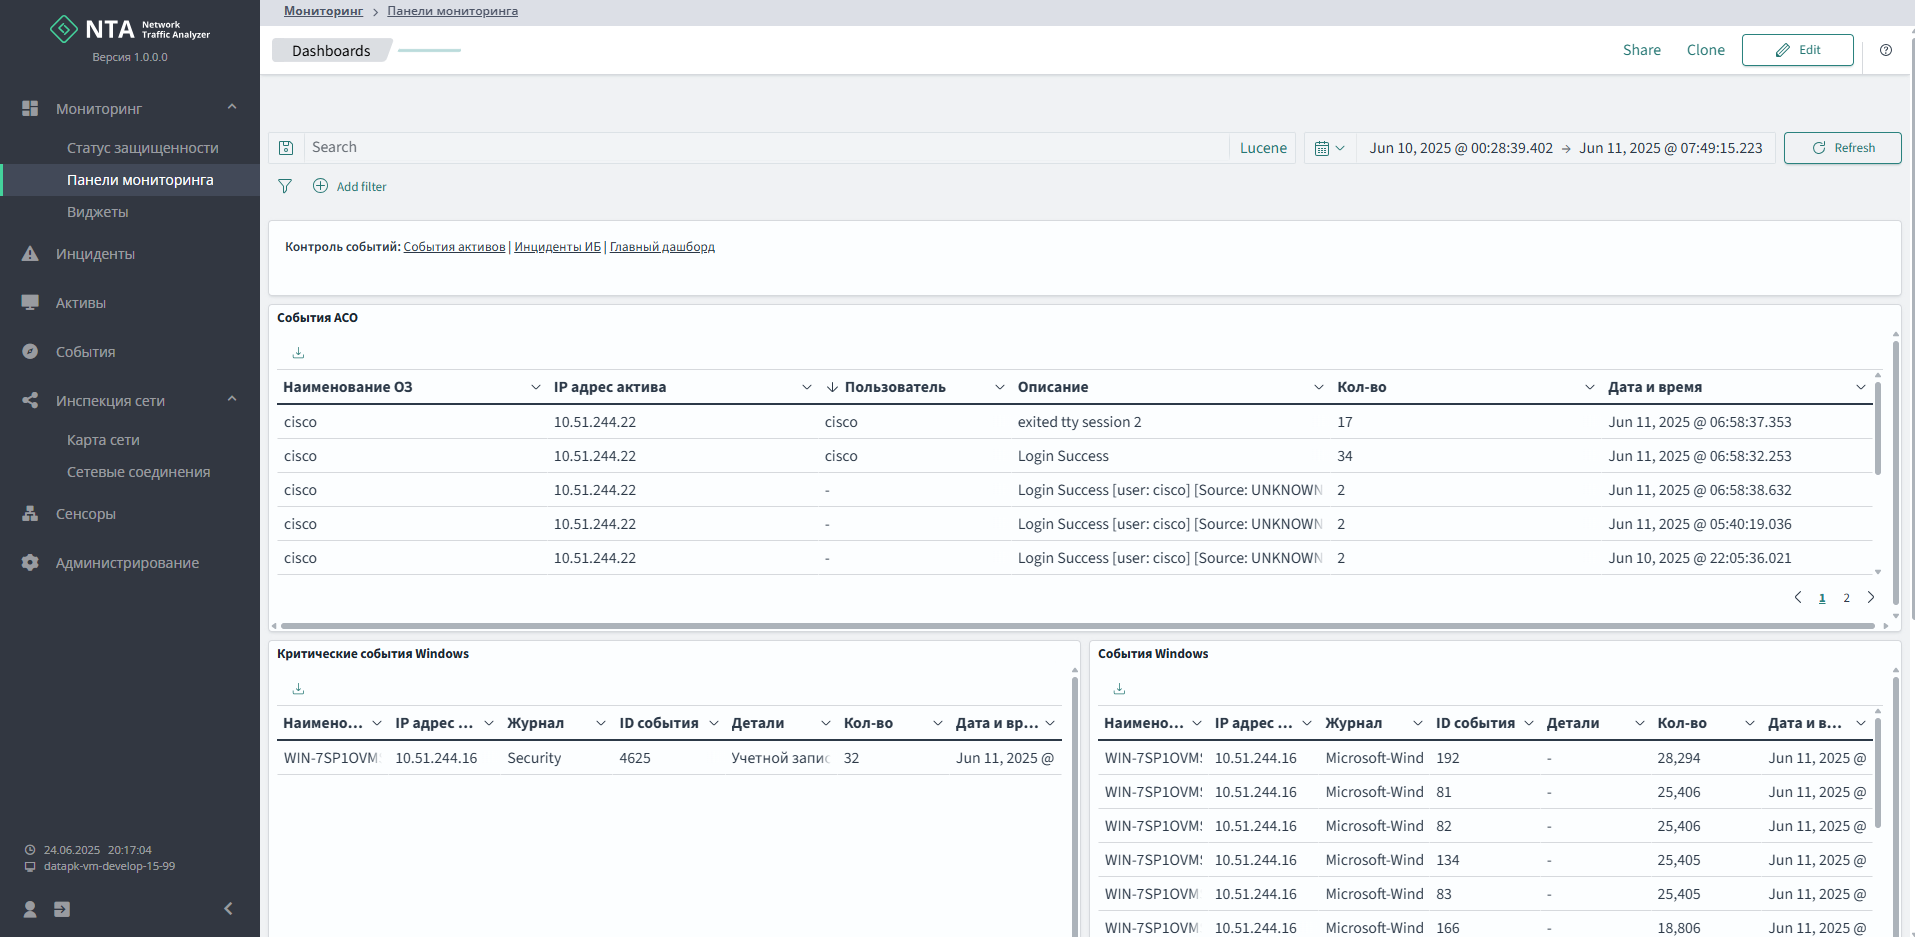Image resolution: width=1915 pixels, height=937 pixels.
Task: Click the События АСО horizontal scrollbar
Action: (1076, 626)
